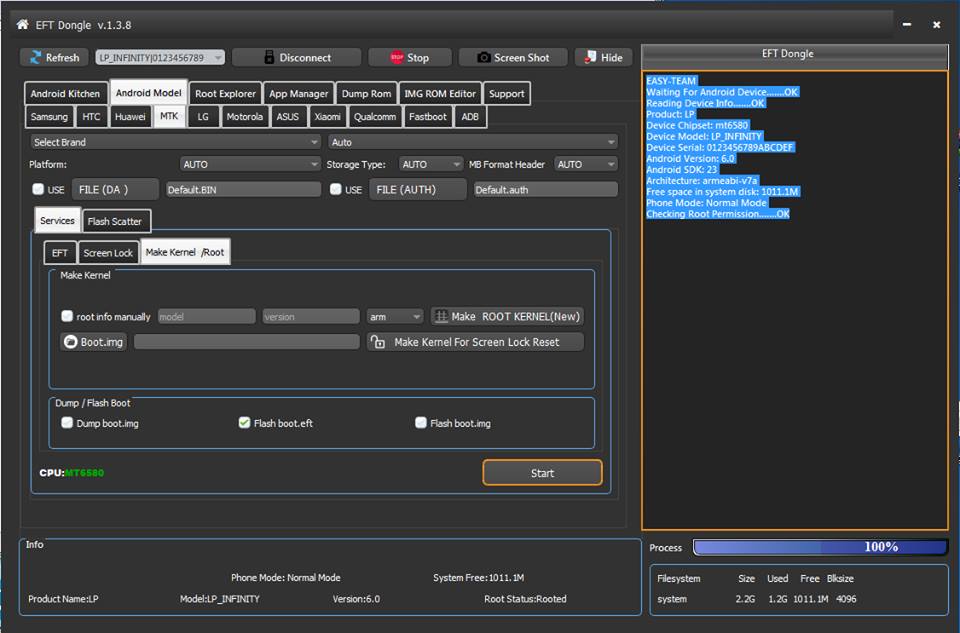Uncheck the Flash boot.eft option
The width and height of the screenshot is (960, 633).
point(244,422)
